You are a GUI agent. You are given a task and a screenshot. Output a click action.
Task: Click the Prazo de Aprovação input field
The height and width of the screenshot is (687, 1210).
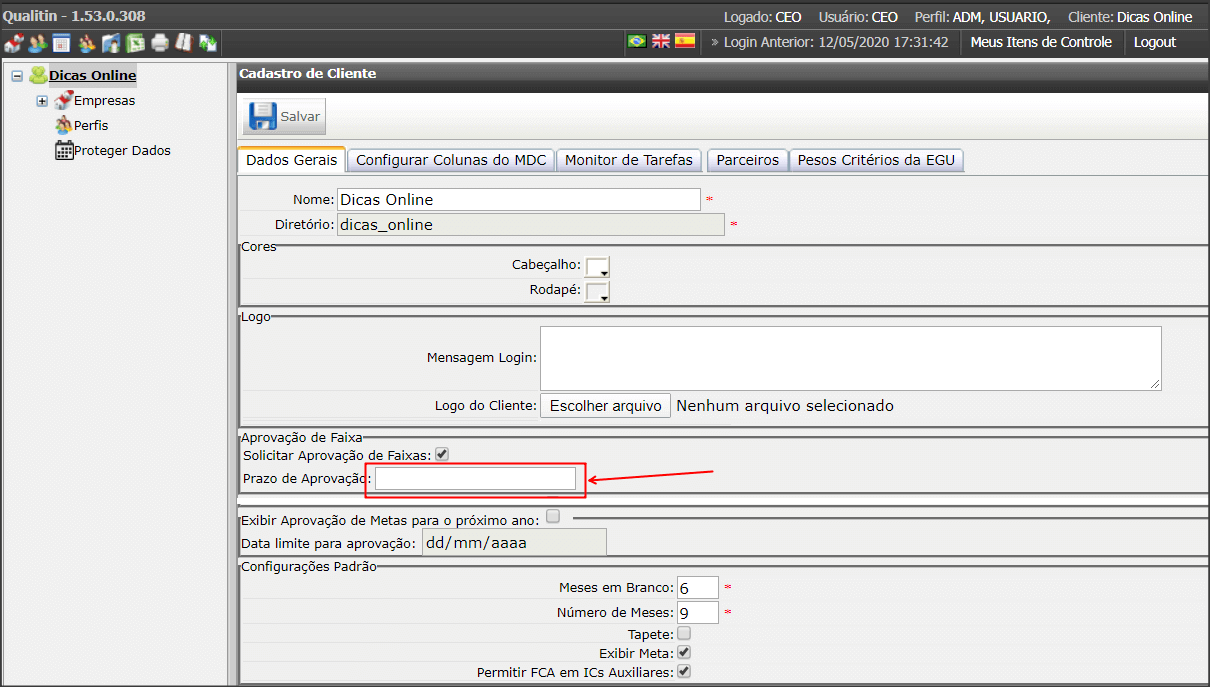[x=476, y=479]
